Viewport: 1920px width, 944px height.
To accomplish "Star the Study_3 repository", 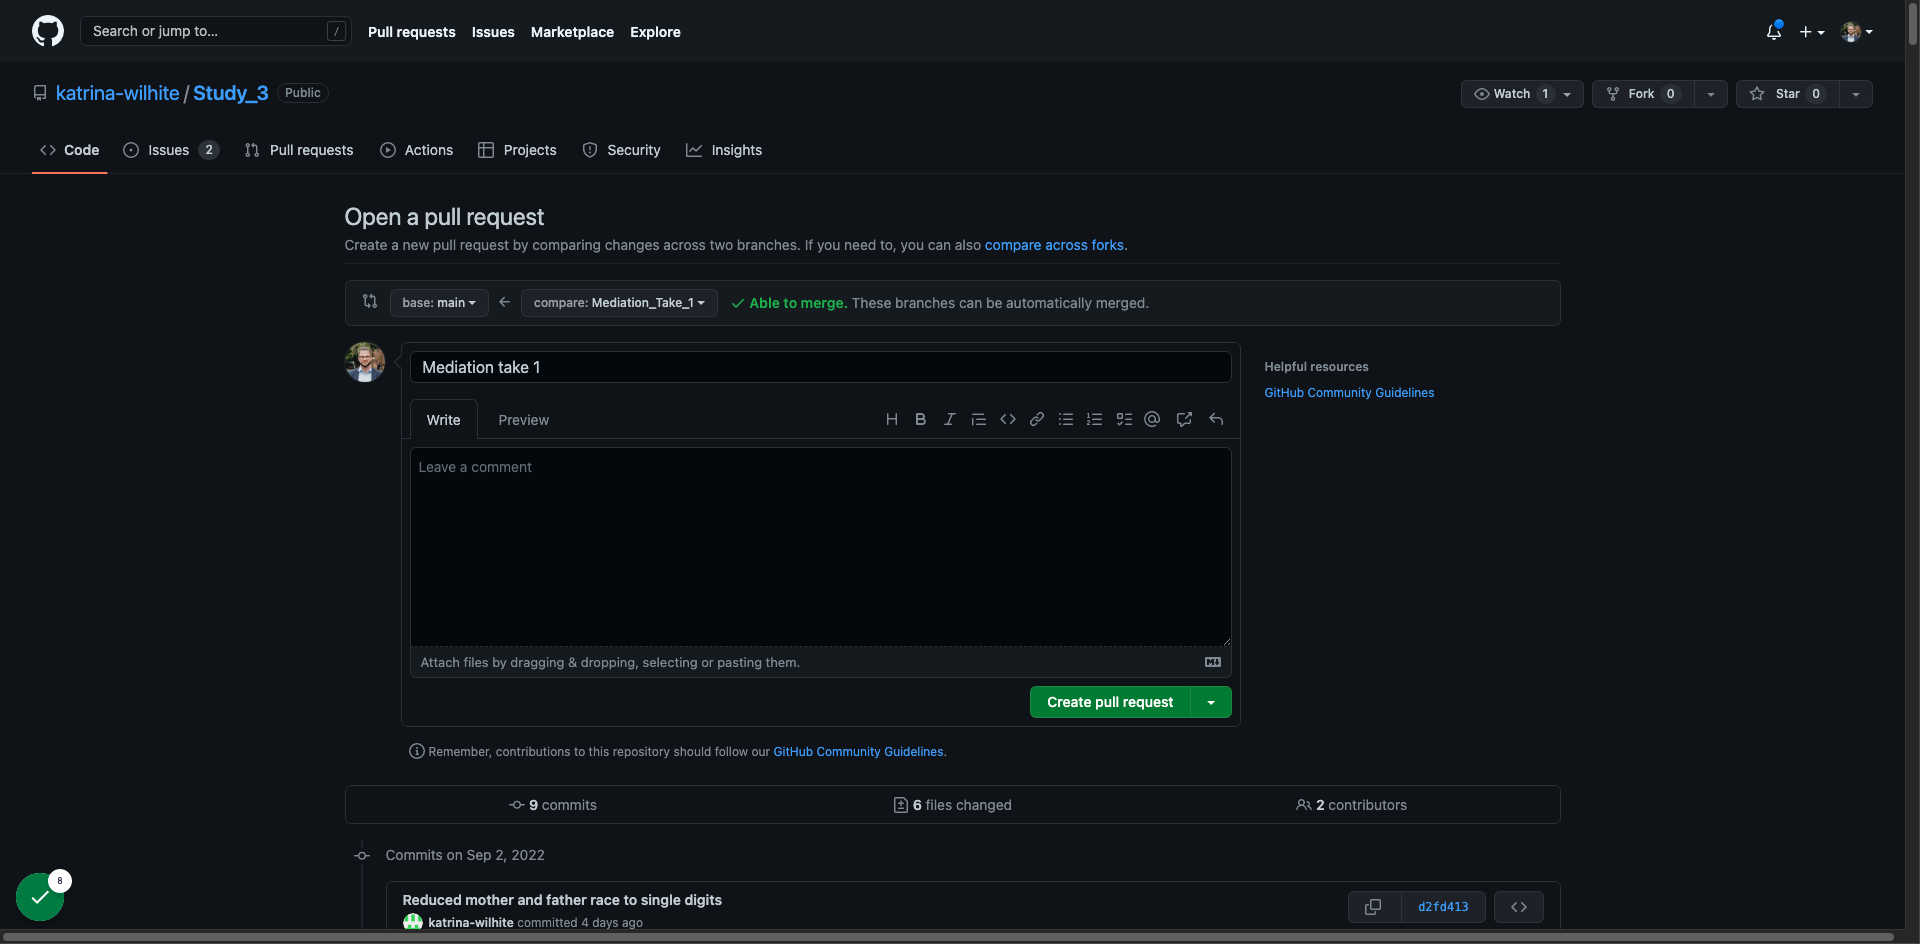I will [x=1788, y=93].
